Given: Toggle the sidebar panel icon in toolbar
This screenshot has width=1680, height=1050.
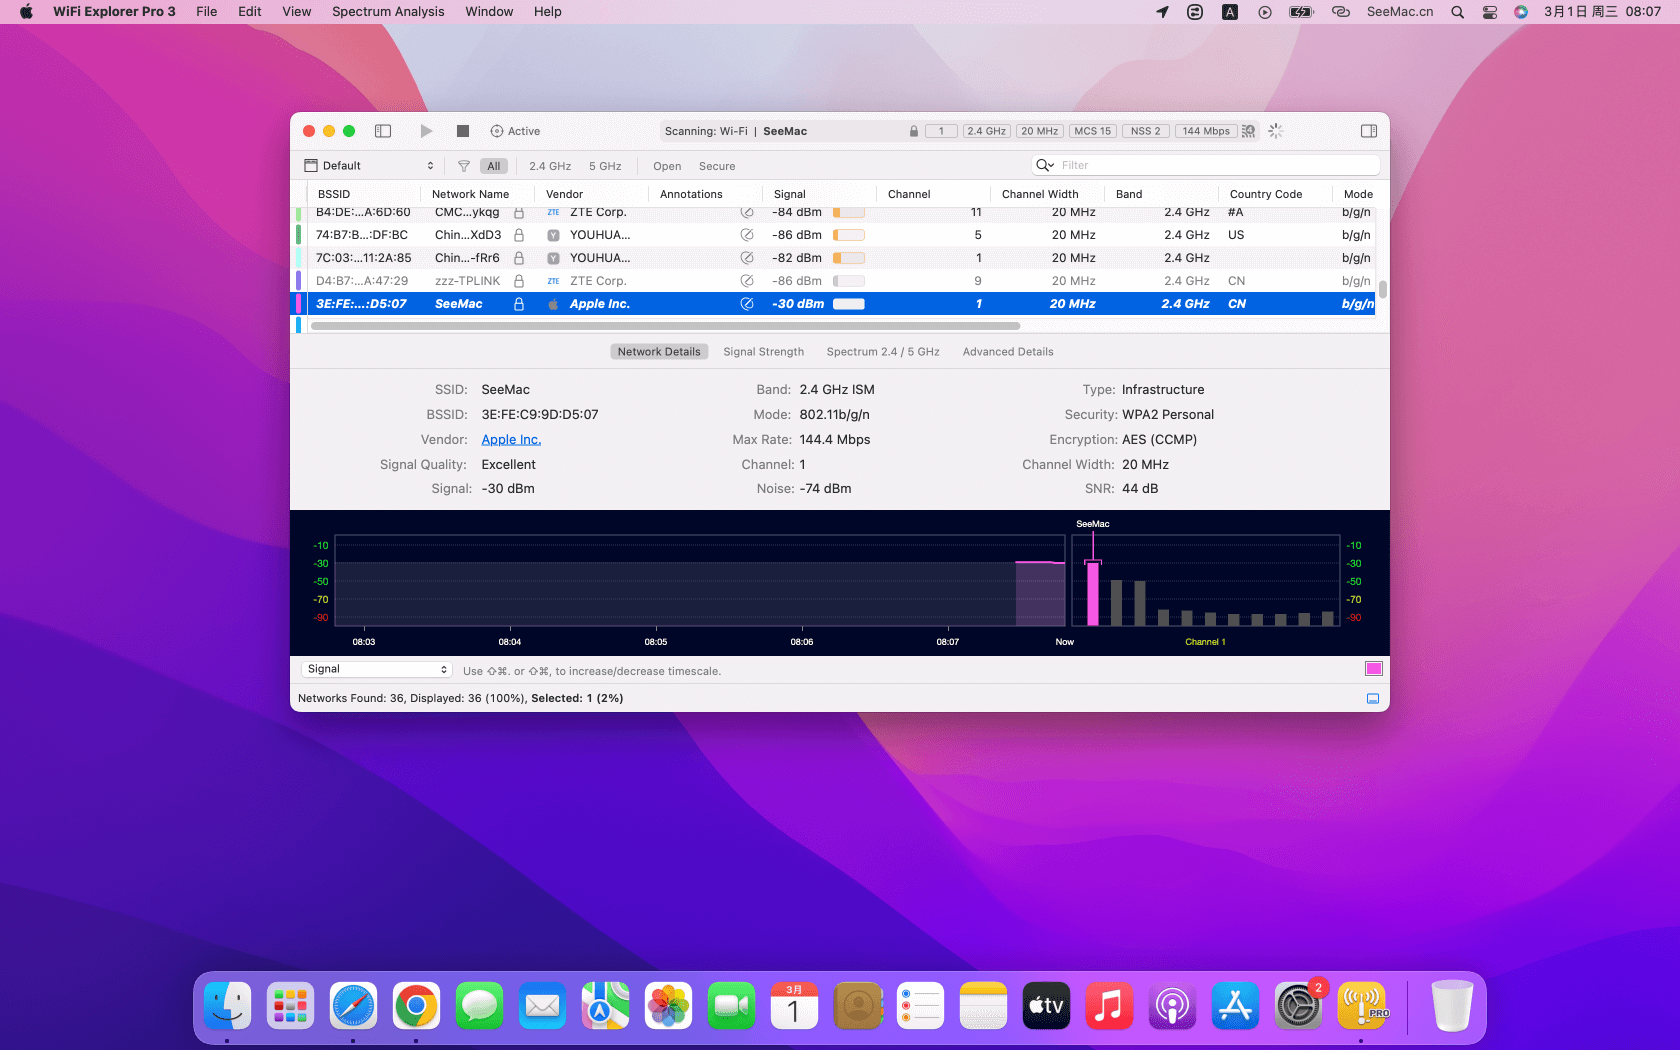Looking at the screenshot, I should pos(383,131).
